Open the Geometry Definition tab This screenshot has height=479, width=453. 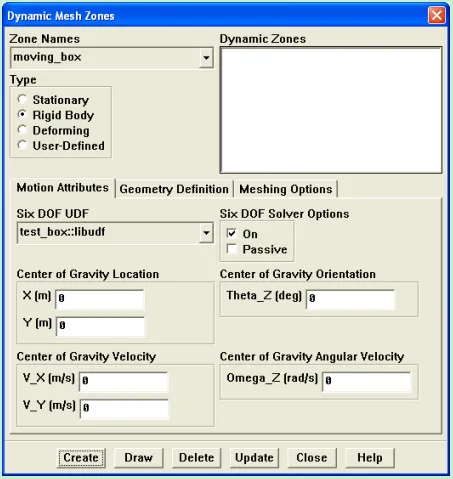tap(174, 189)
